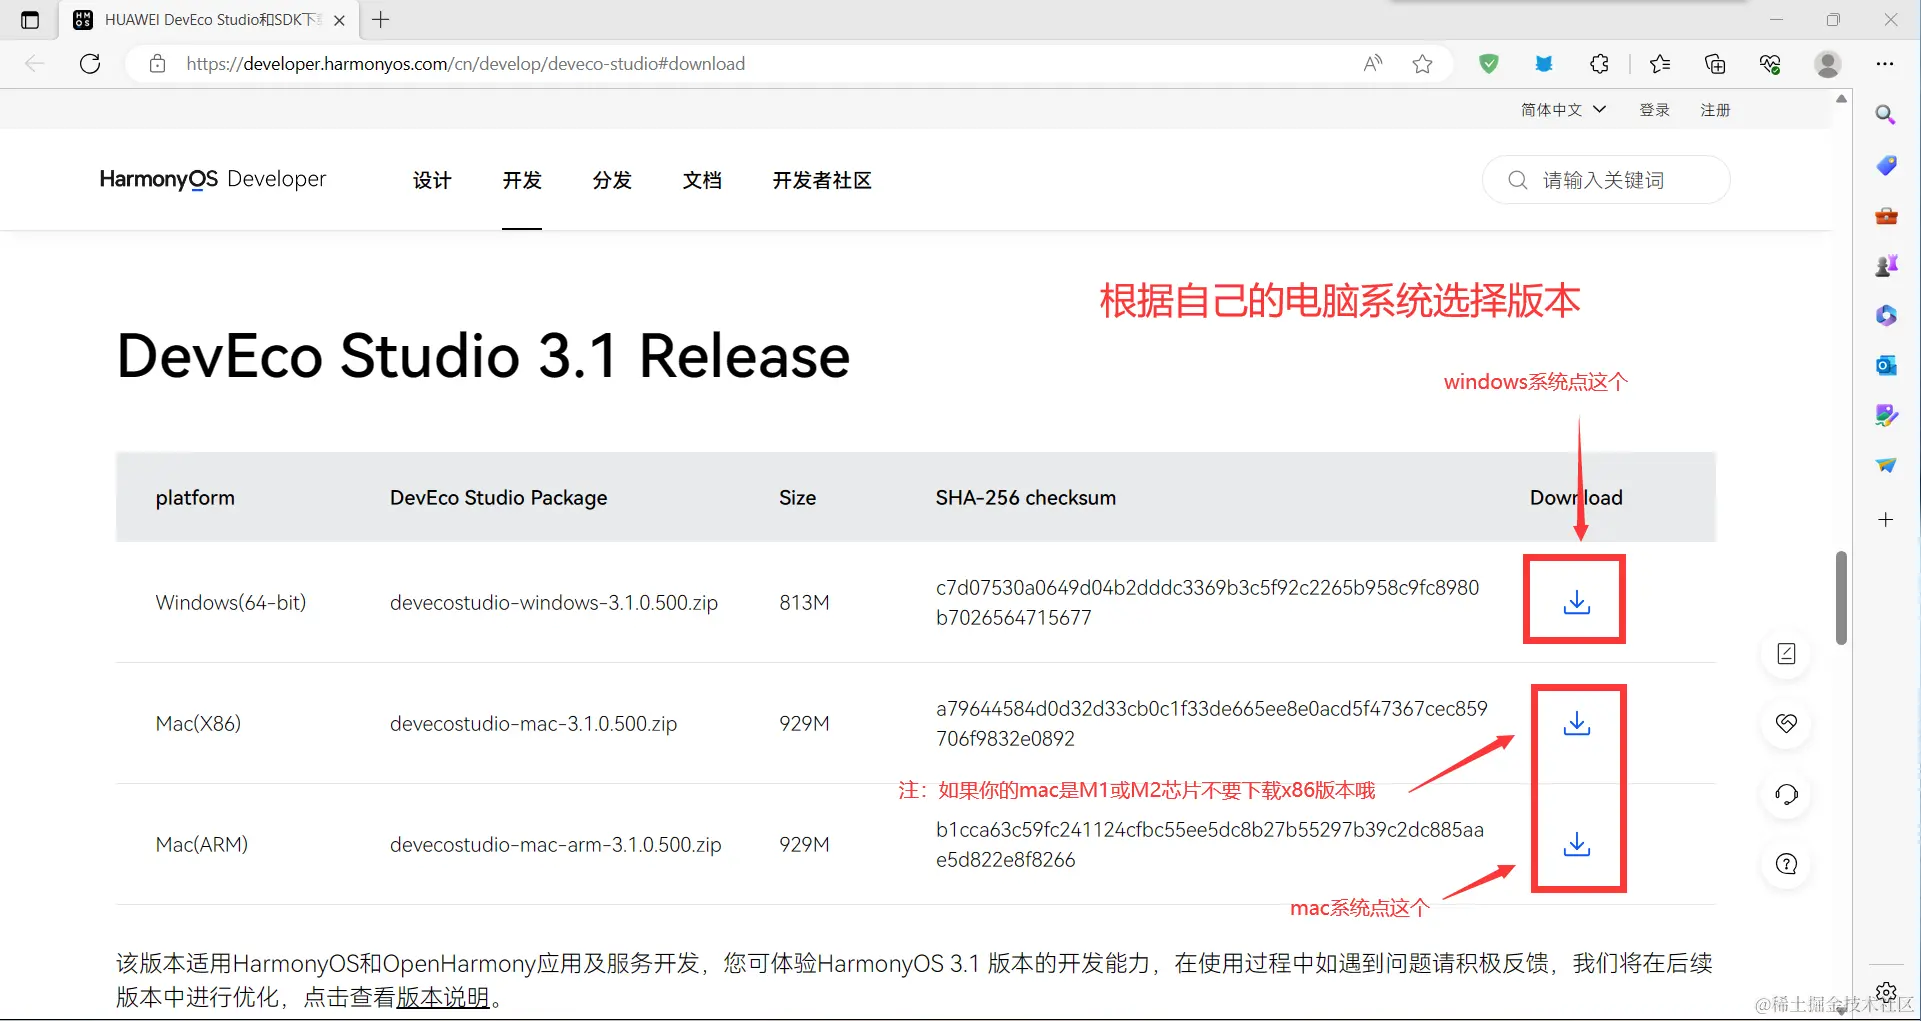Open the 文档 menu
The width and height of the screenshot is (1921, 1021).
(x=702, y=180)
